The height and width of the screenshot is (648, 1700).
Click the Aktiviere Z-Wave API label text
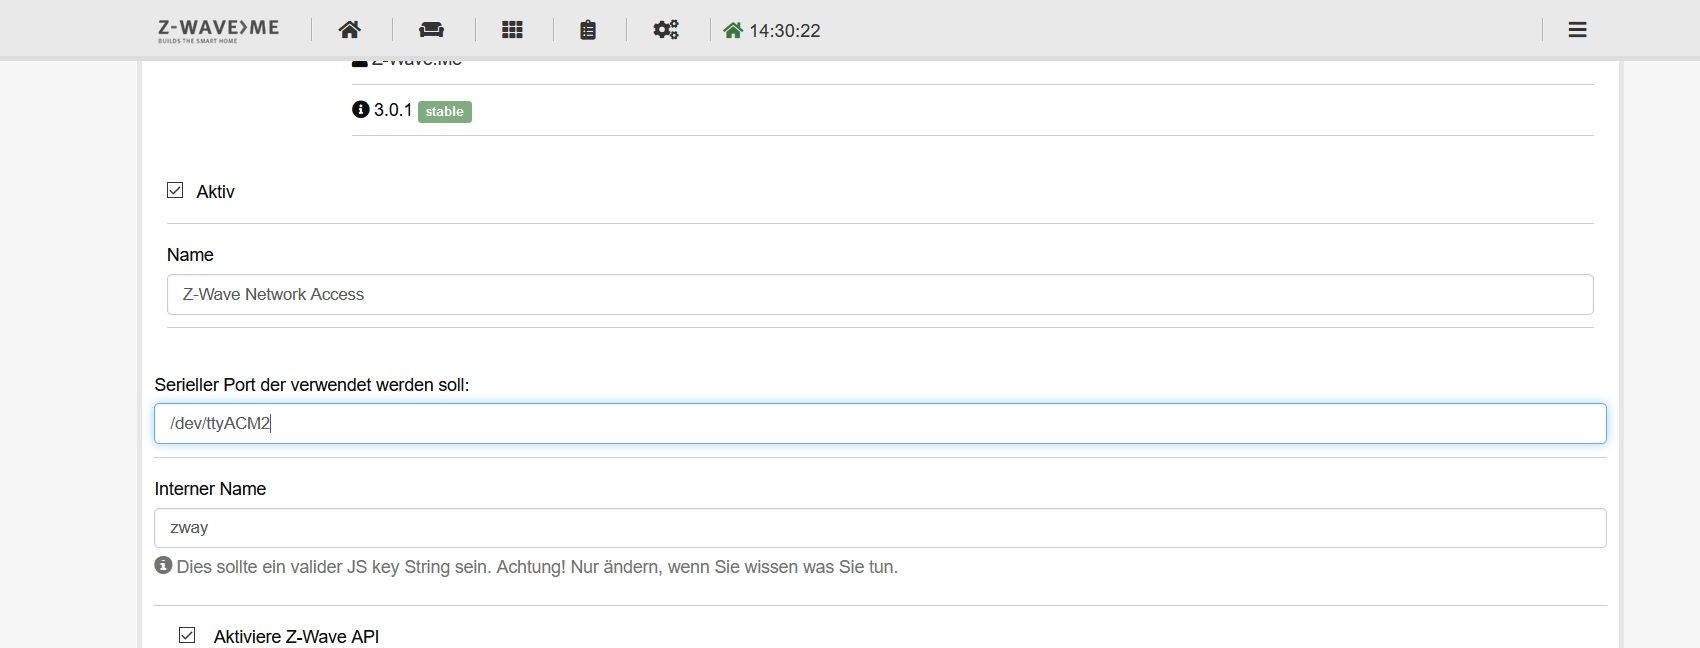[296, 636]
